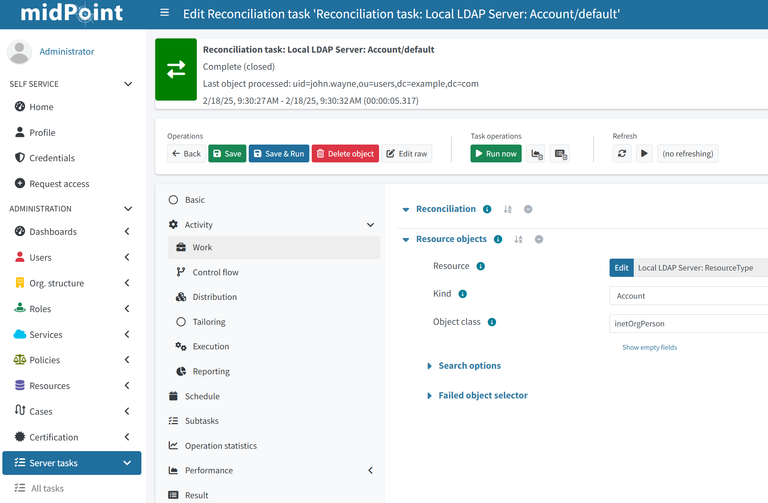The width and height of the screenshot is (768, 503).
Task: Click the Resources database icon
Action: (20, 385)
